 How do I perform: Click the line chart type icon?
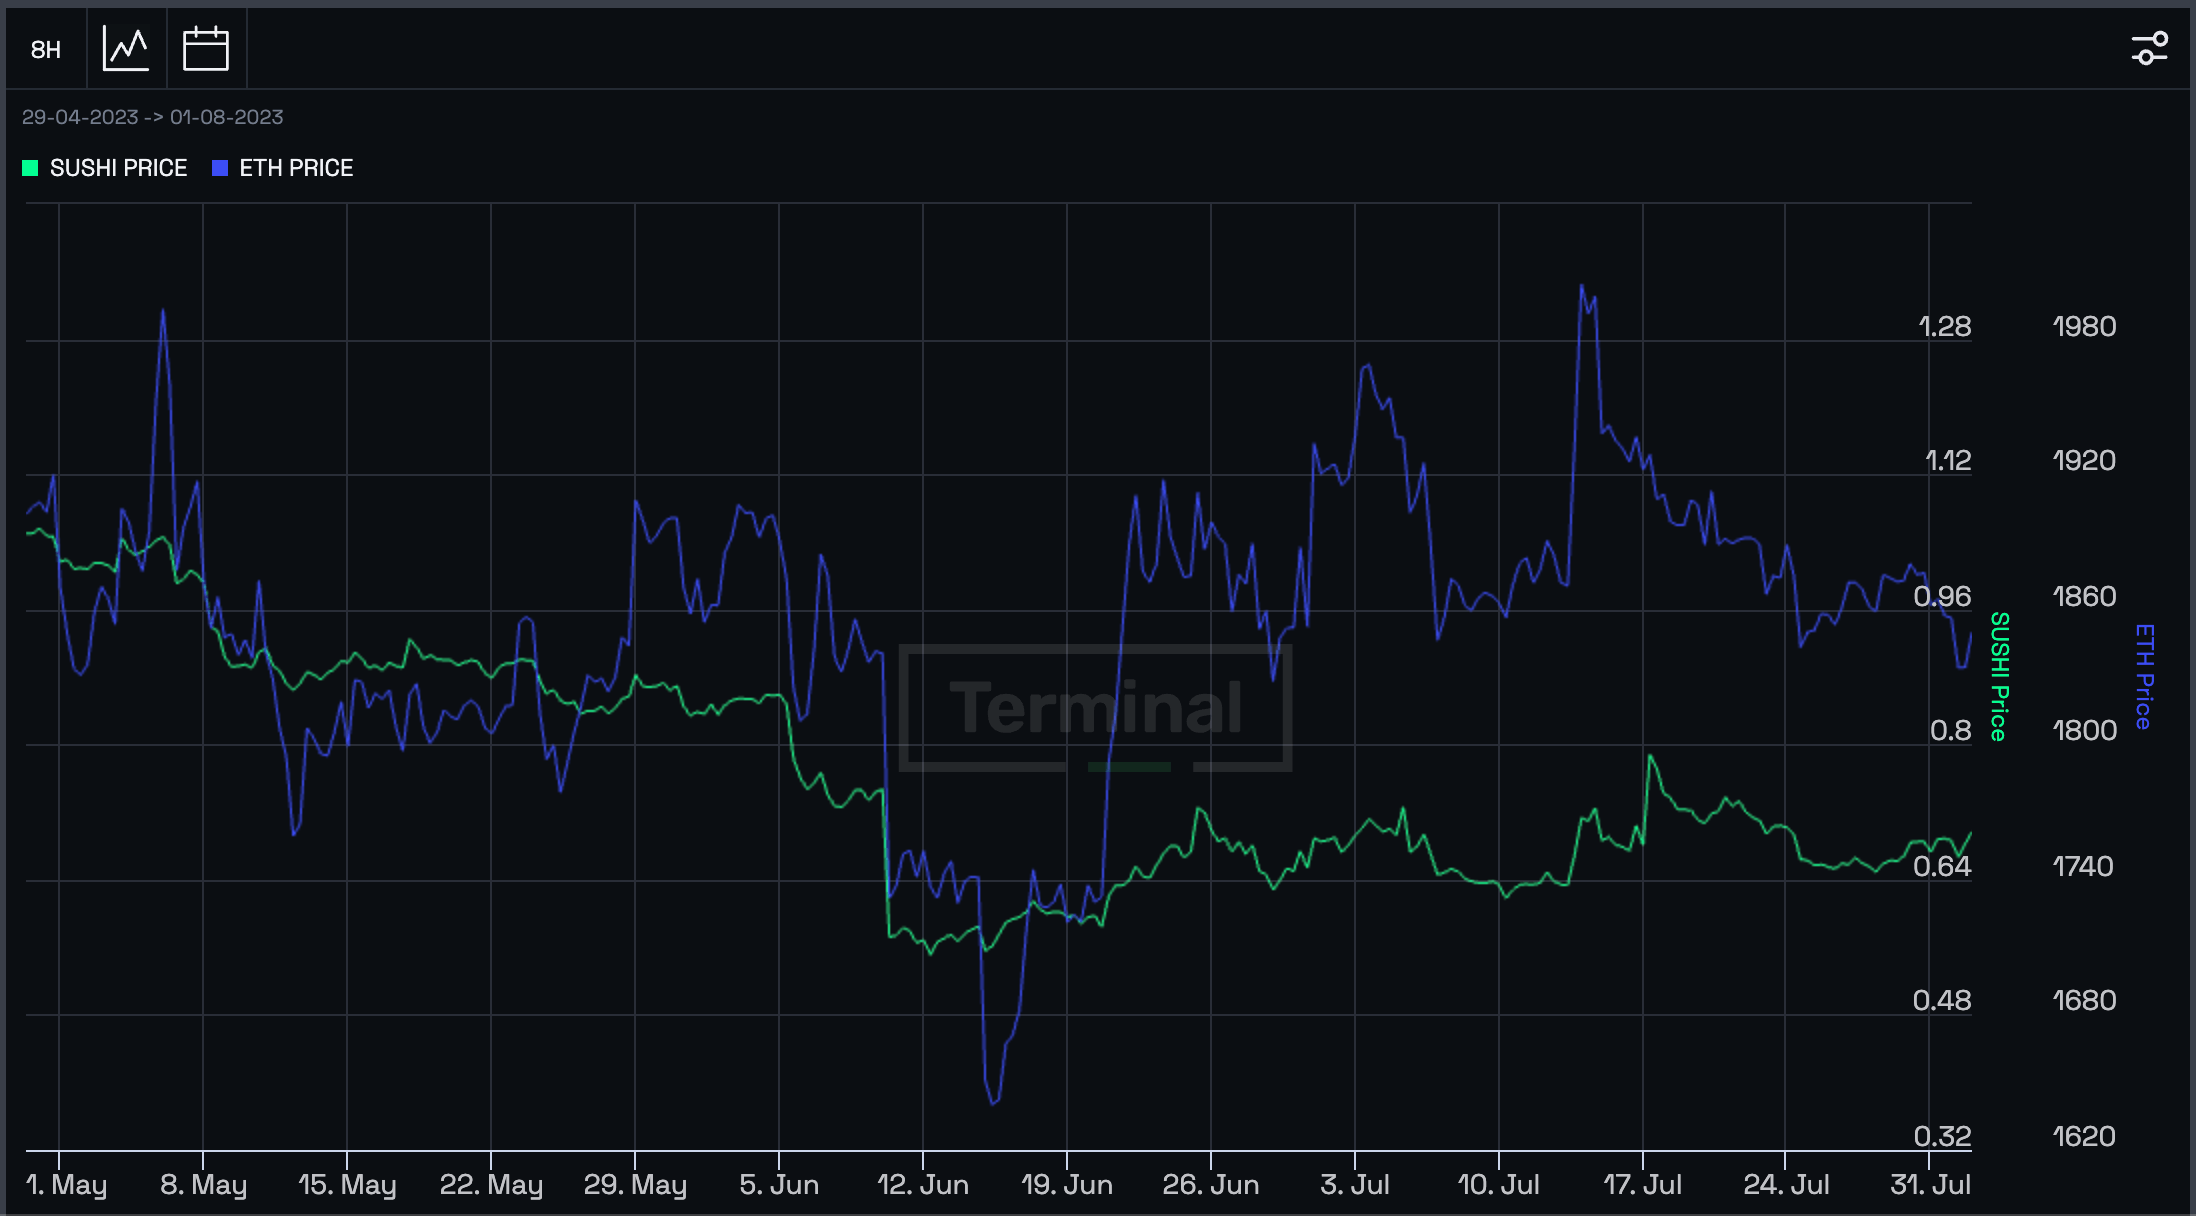point(126,49)
